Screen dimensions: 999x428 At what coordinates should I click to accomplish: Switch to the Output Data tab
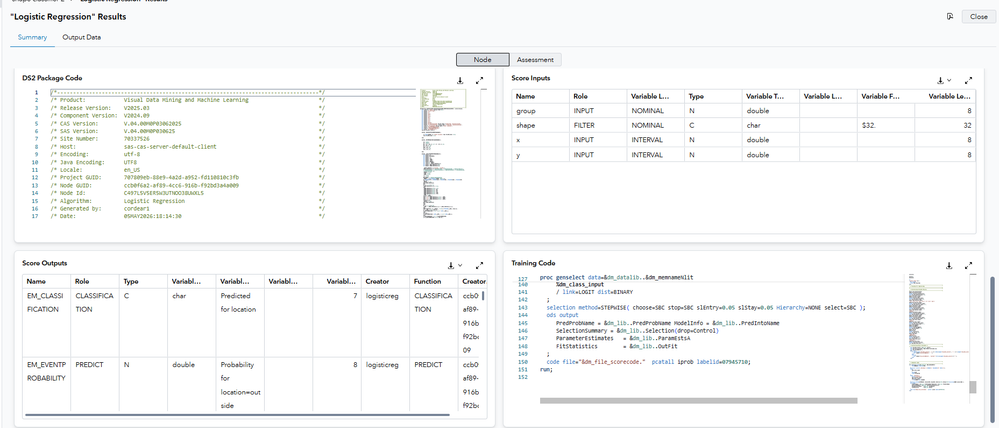coord(82,37)
